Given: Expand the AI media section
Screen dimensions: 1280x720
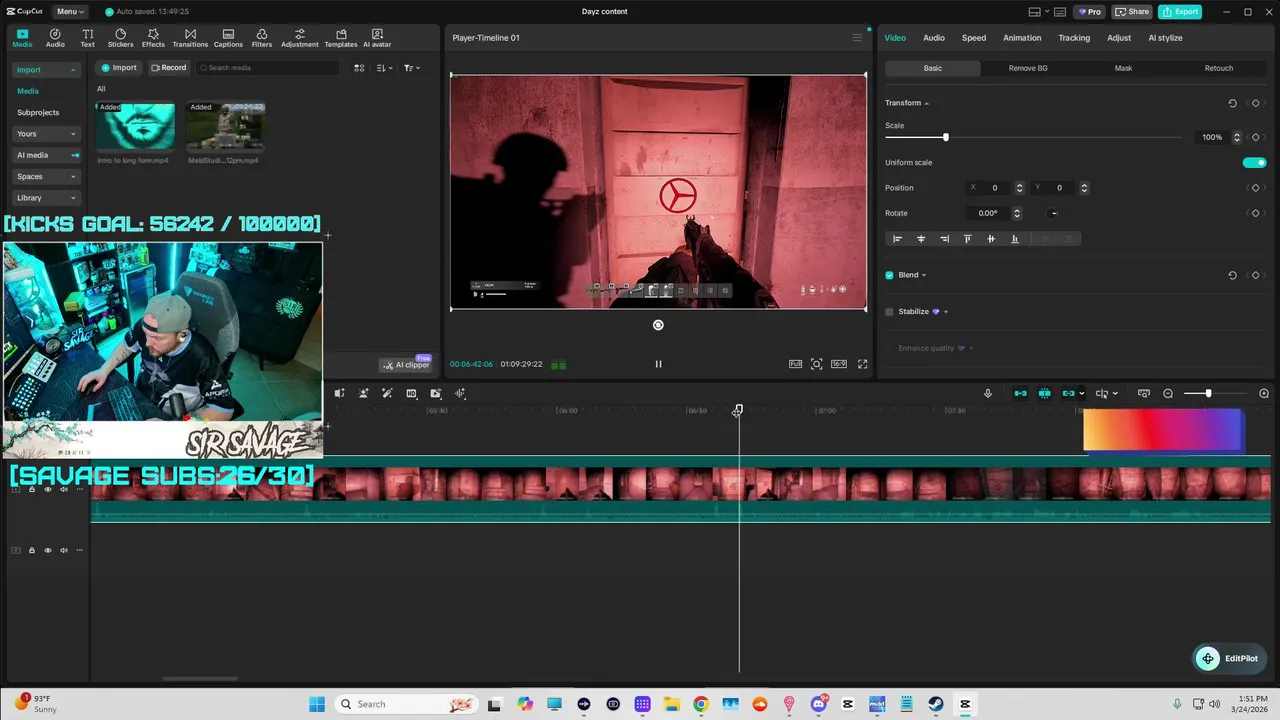Looking at the screenshot, I should pos(75,155).
